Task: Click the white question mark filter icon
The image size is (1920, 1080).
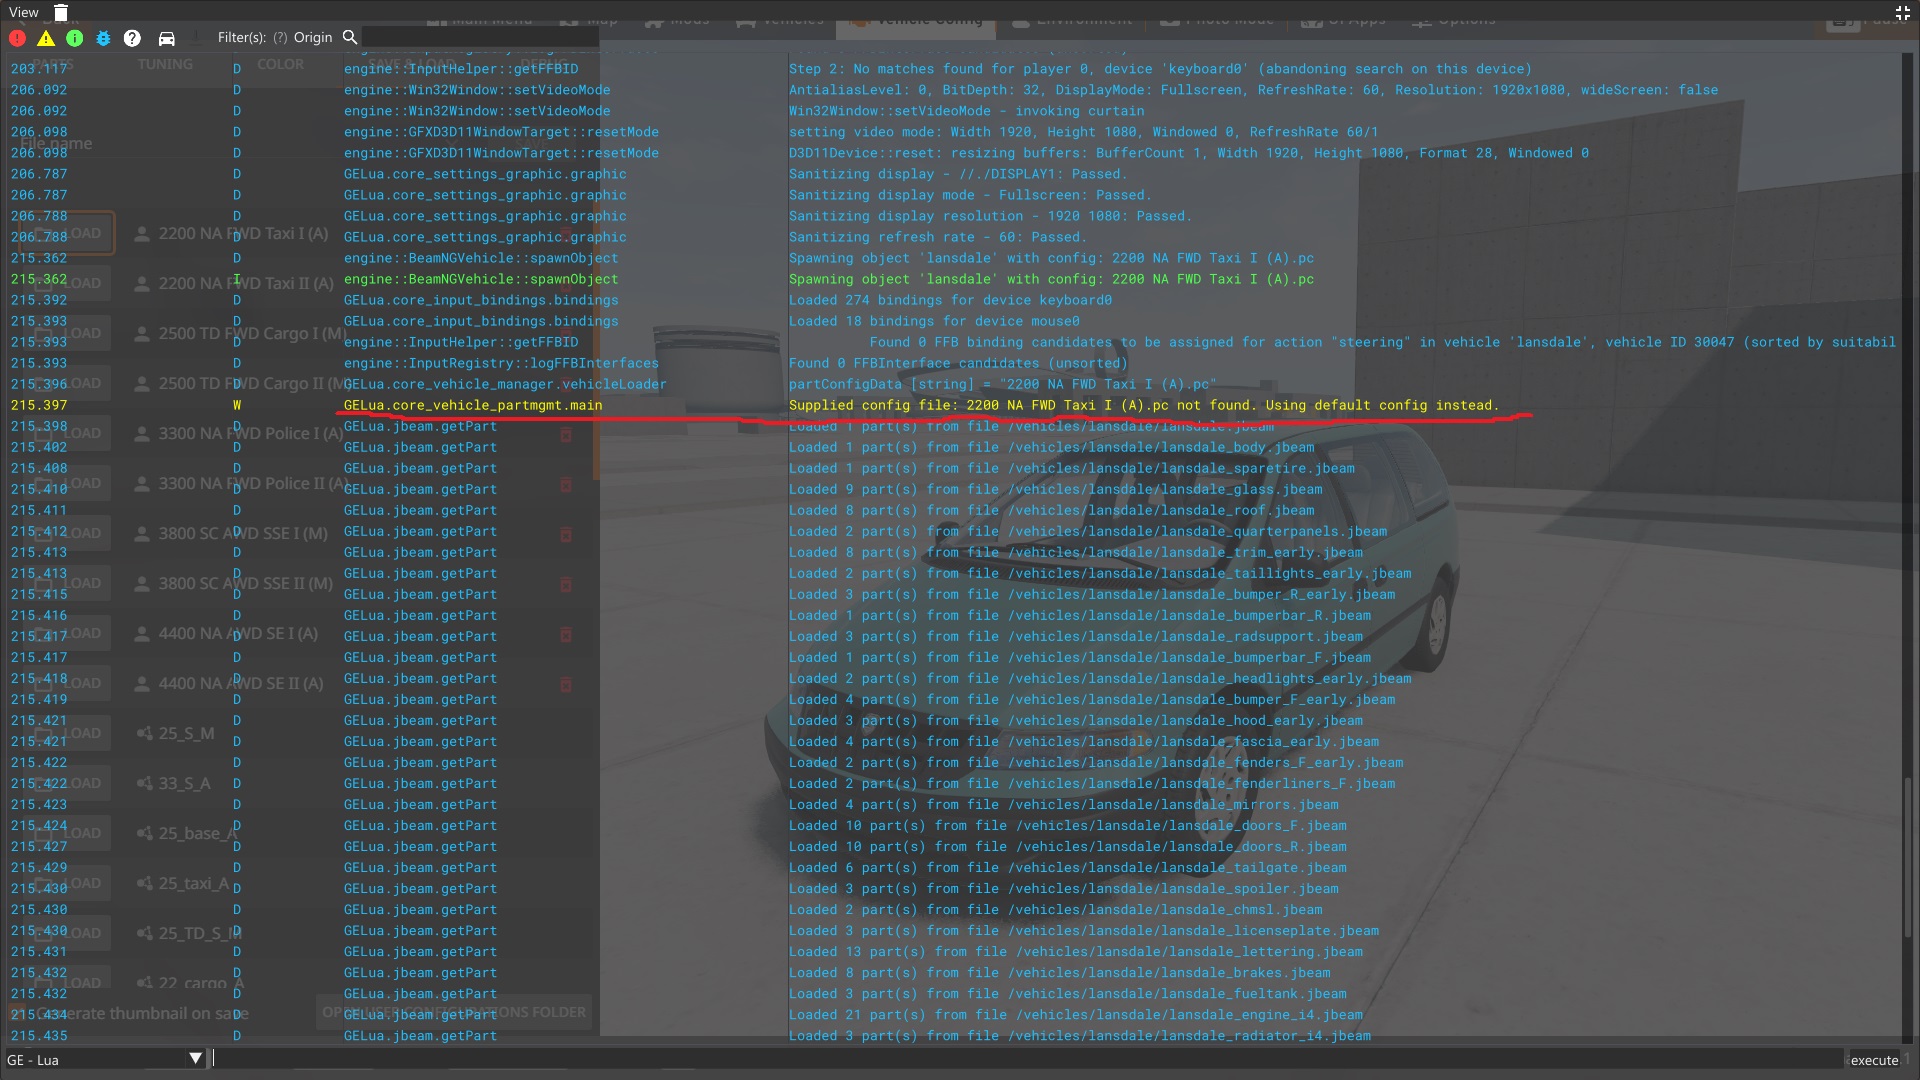Action: click(132, 38)
